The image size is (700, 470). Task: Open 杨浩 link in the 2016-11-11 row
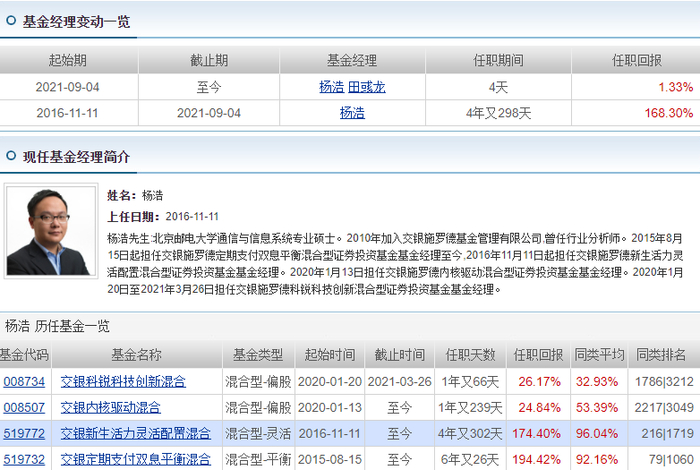pyautogui.click(x=352, y=113)
